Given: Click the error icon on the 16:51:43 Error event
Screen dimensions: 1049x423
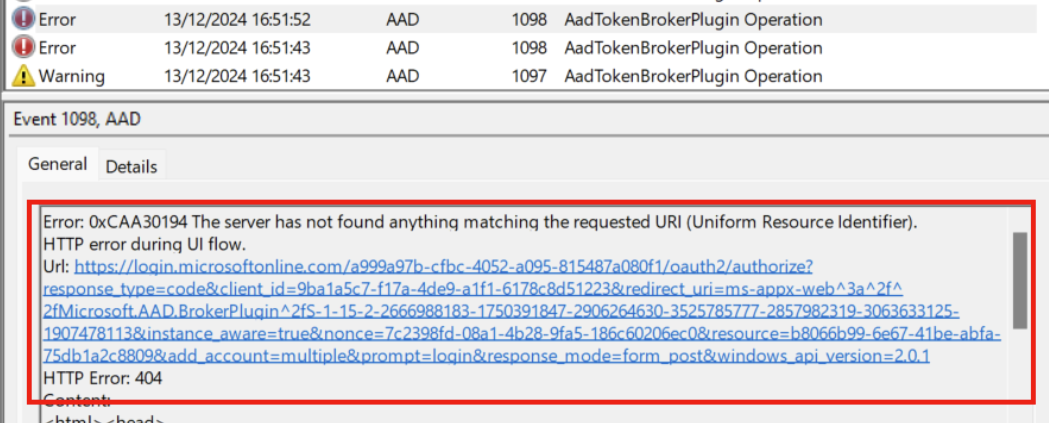Looking at the screenshot, I should [x=22, y=47].
